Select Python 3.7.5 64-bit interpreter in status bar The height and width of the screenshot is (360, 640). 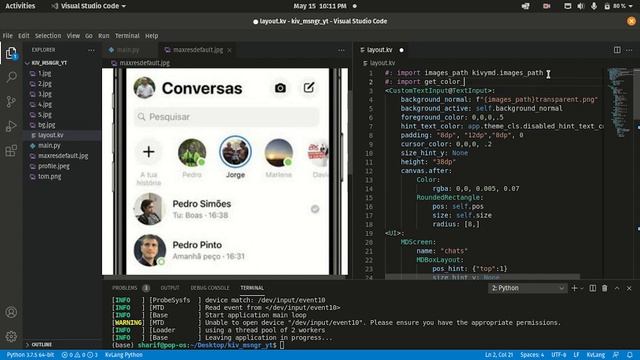[30, 355]
